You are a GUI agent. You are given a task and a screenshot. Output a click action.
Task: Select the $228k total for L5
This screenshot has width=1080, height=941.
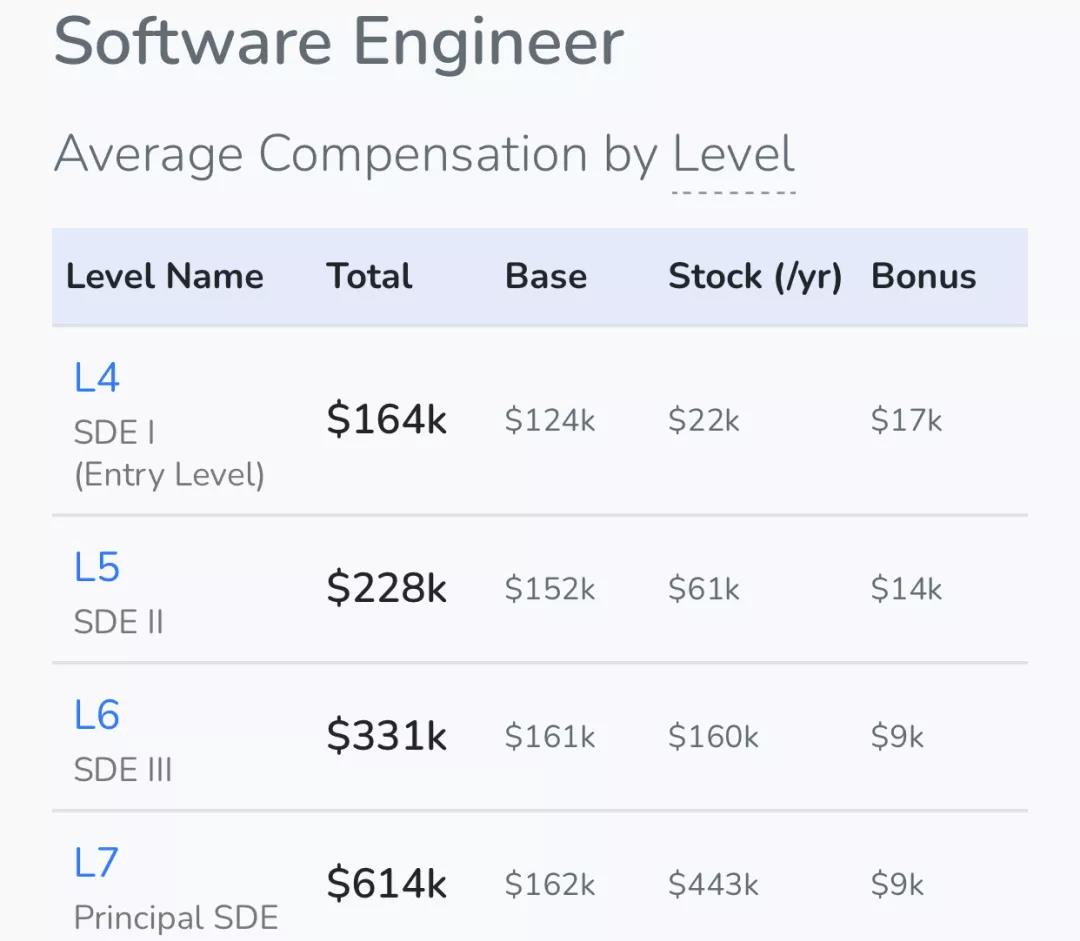tap(386, 589)
